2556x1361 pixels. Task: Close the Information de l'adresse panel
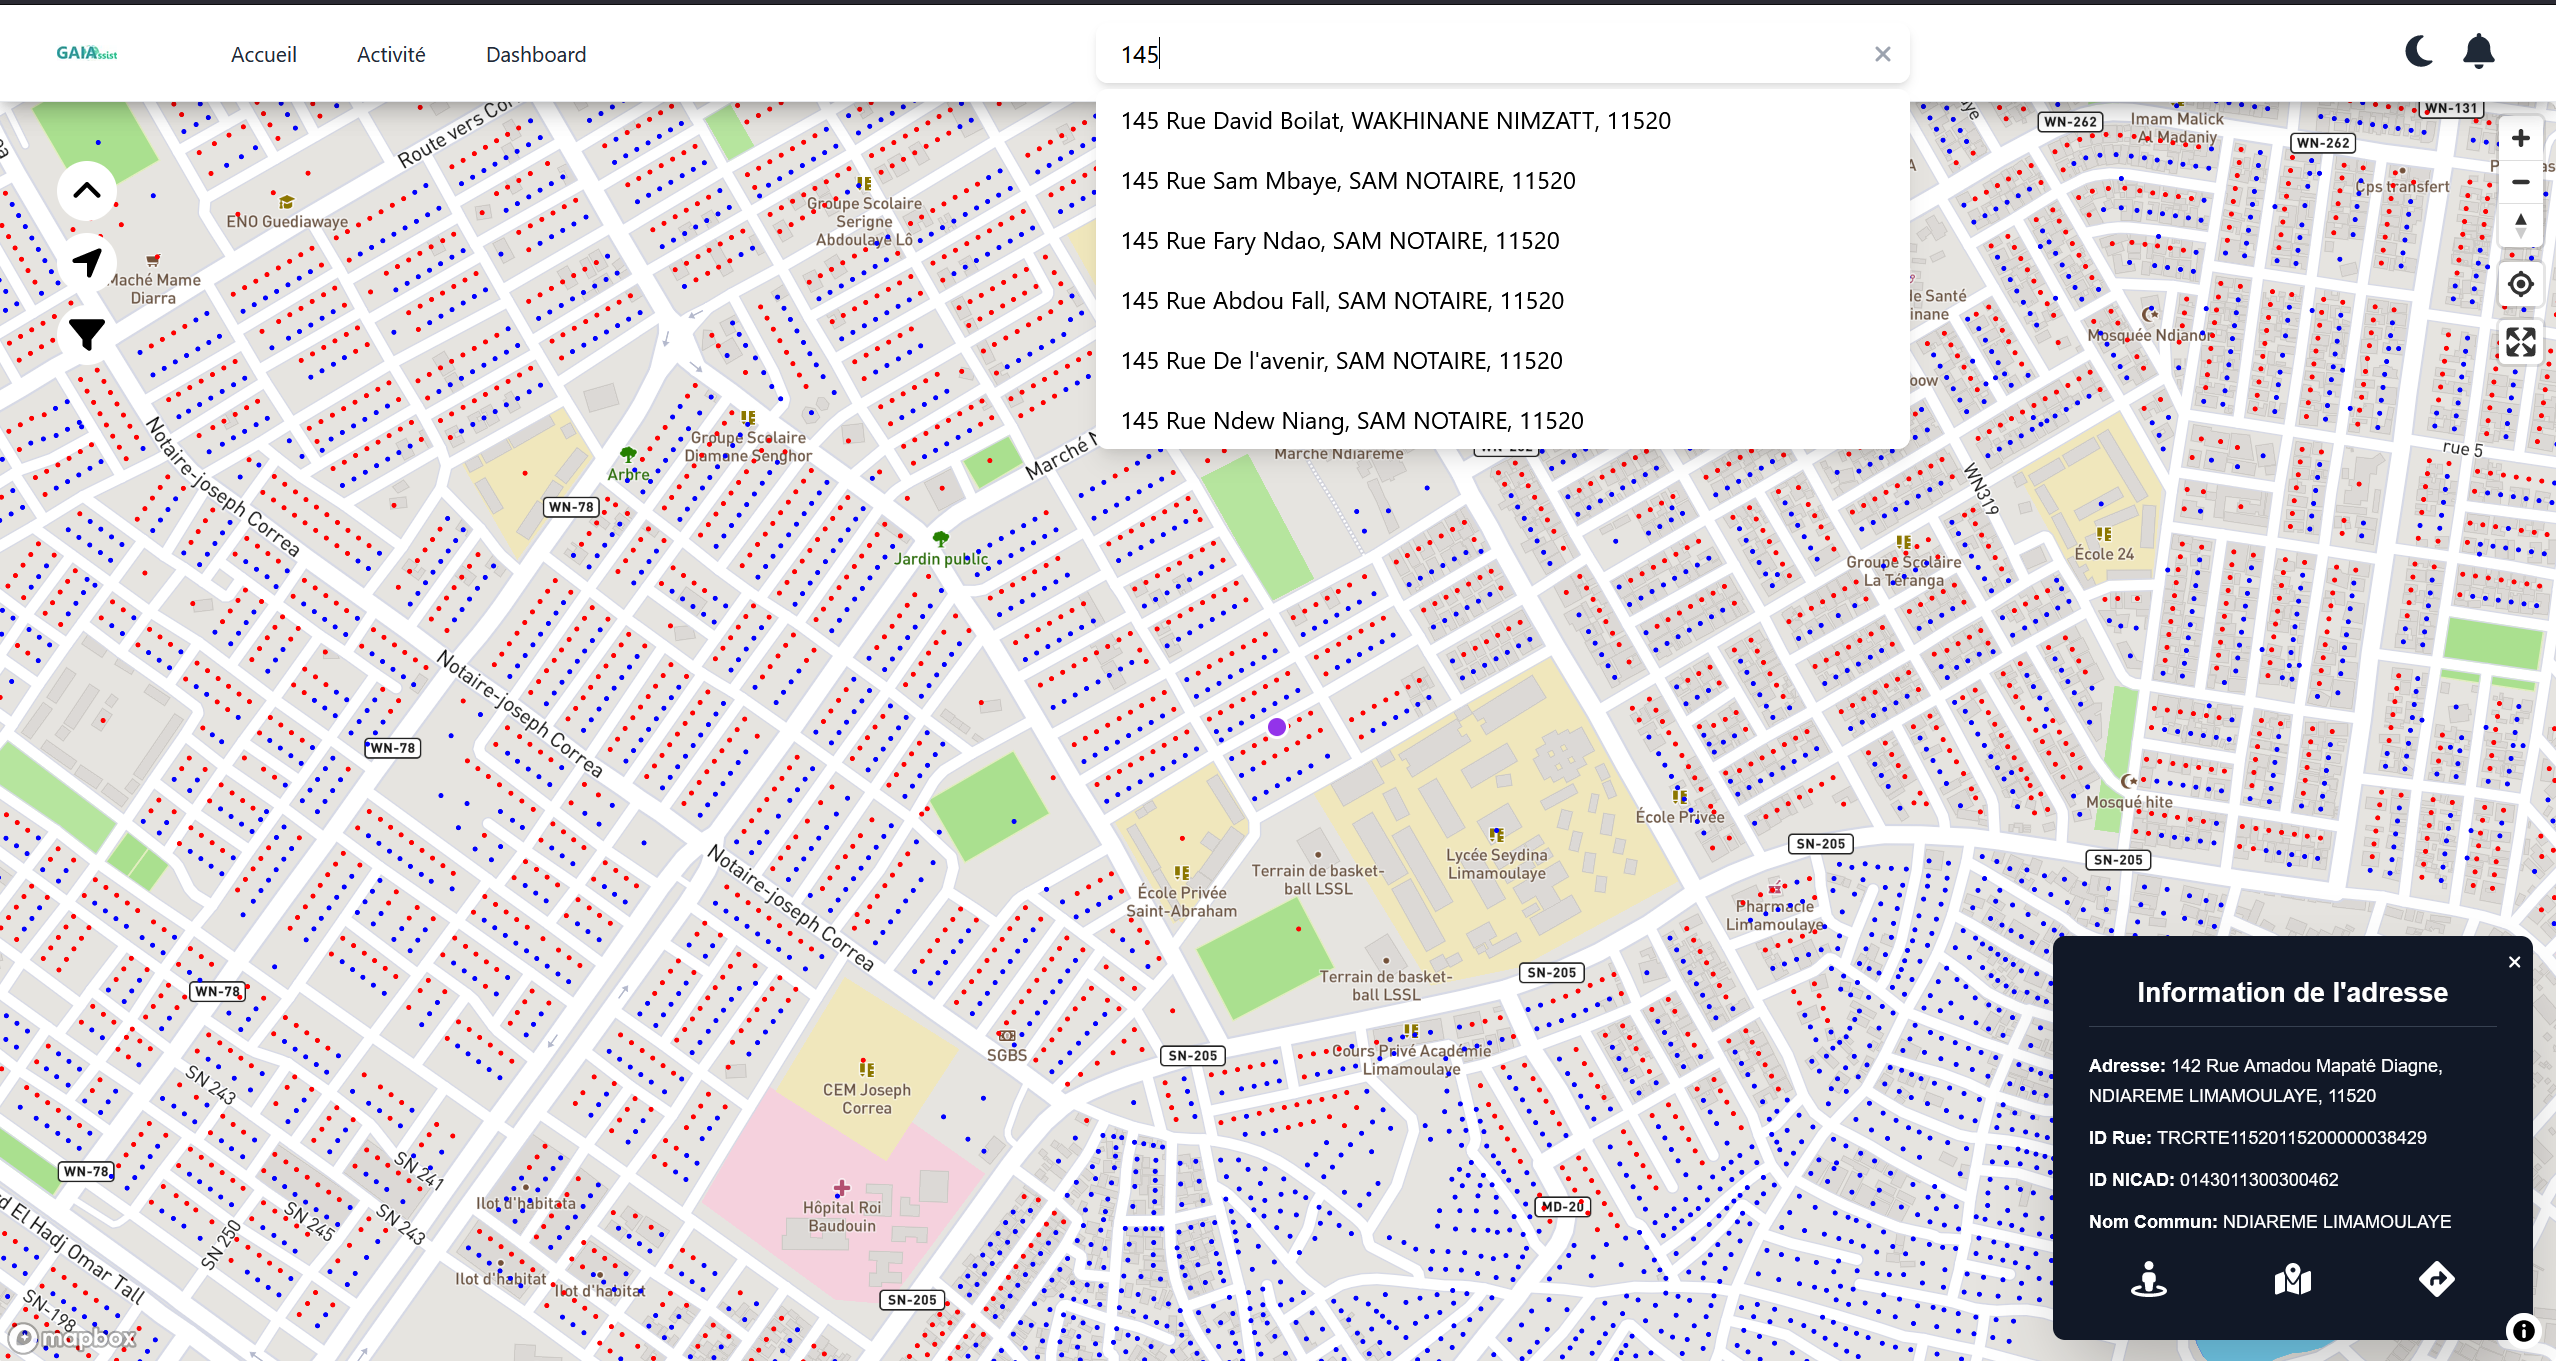point(2514,962)
